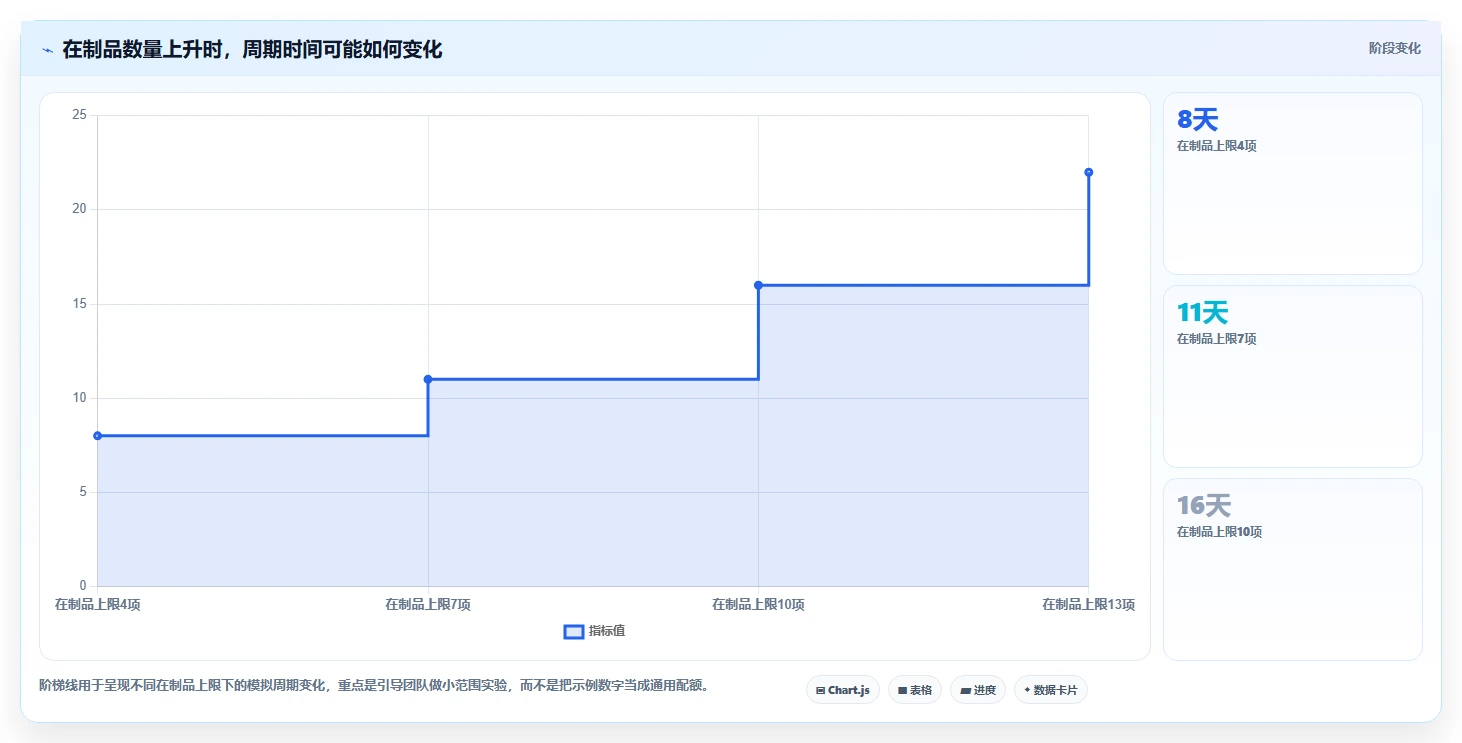Select the Chart.js tag pill

[843, 690]
